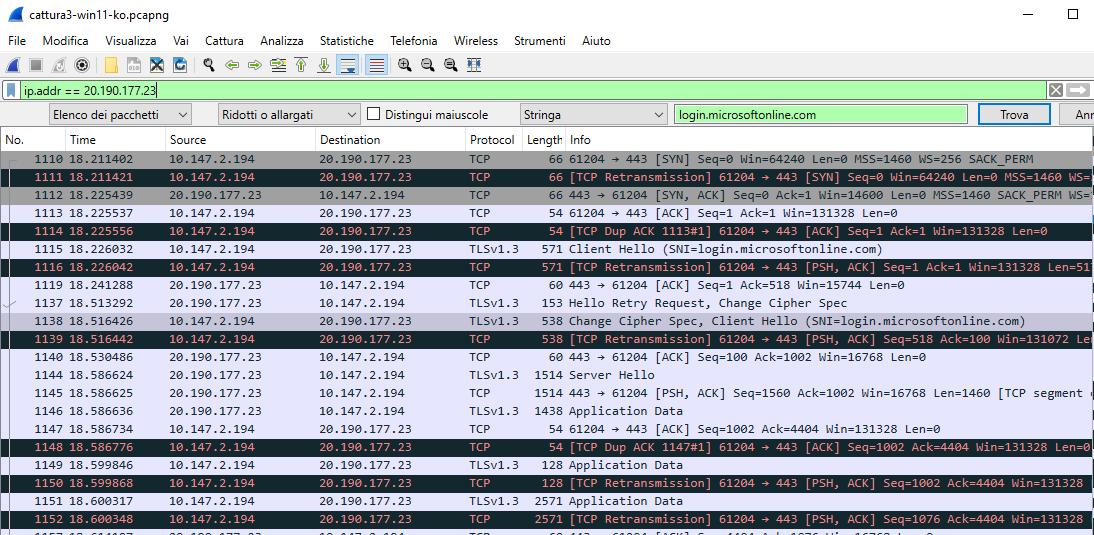Image resolution: width=1094 pixels, height=535 pixels.
Task: Reset text to normal size
Action: 451,66
